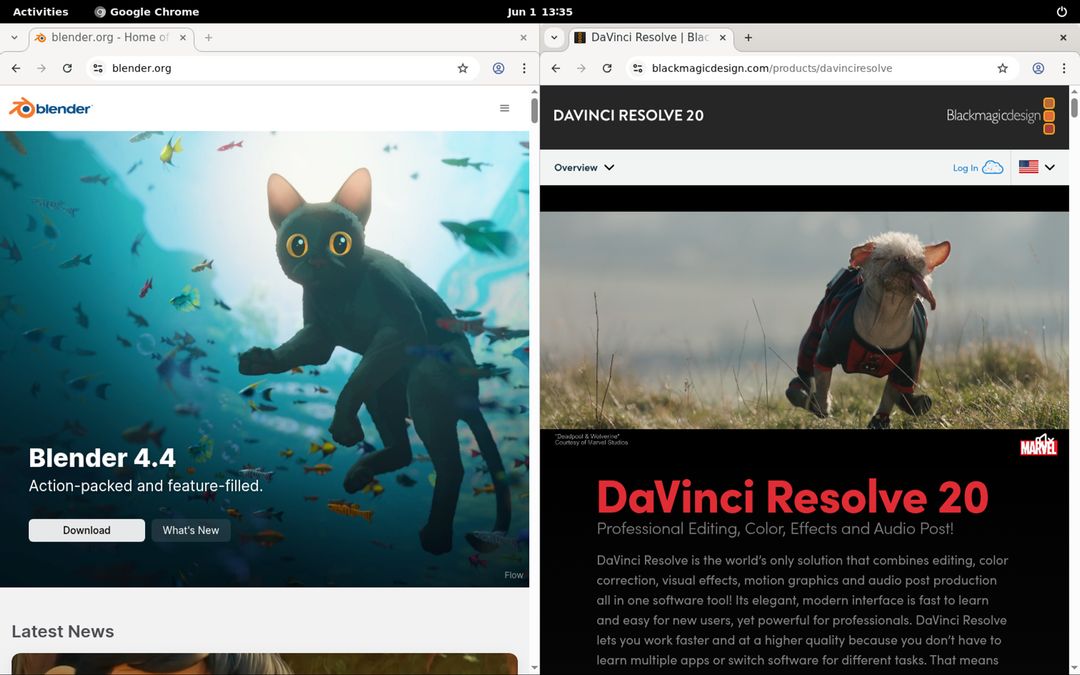The image size is (1080, 675).
Task: Select the DaVinci Resolve tab
Action: click(x=650, y=38)
